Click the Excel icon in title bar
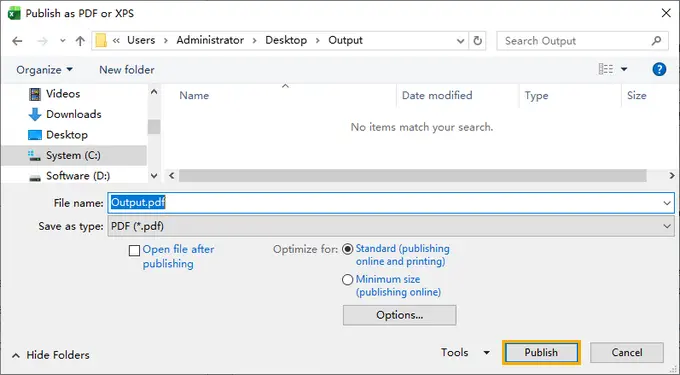Viewport: 680px width, 375px height. 14,13
